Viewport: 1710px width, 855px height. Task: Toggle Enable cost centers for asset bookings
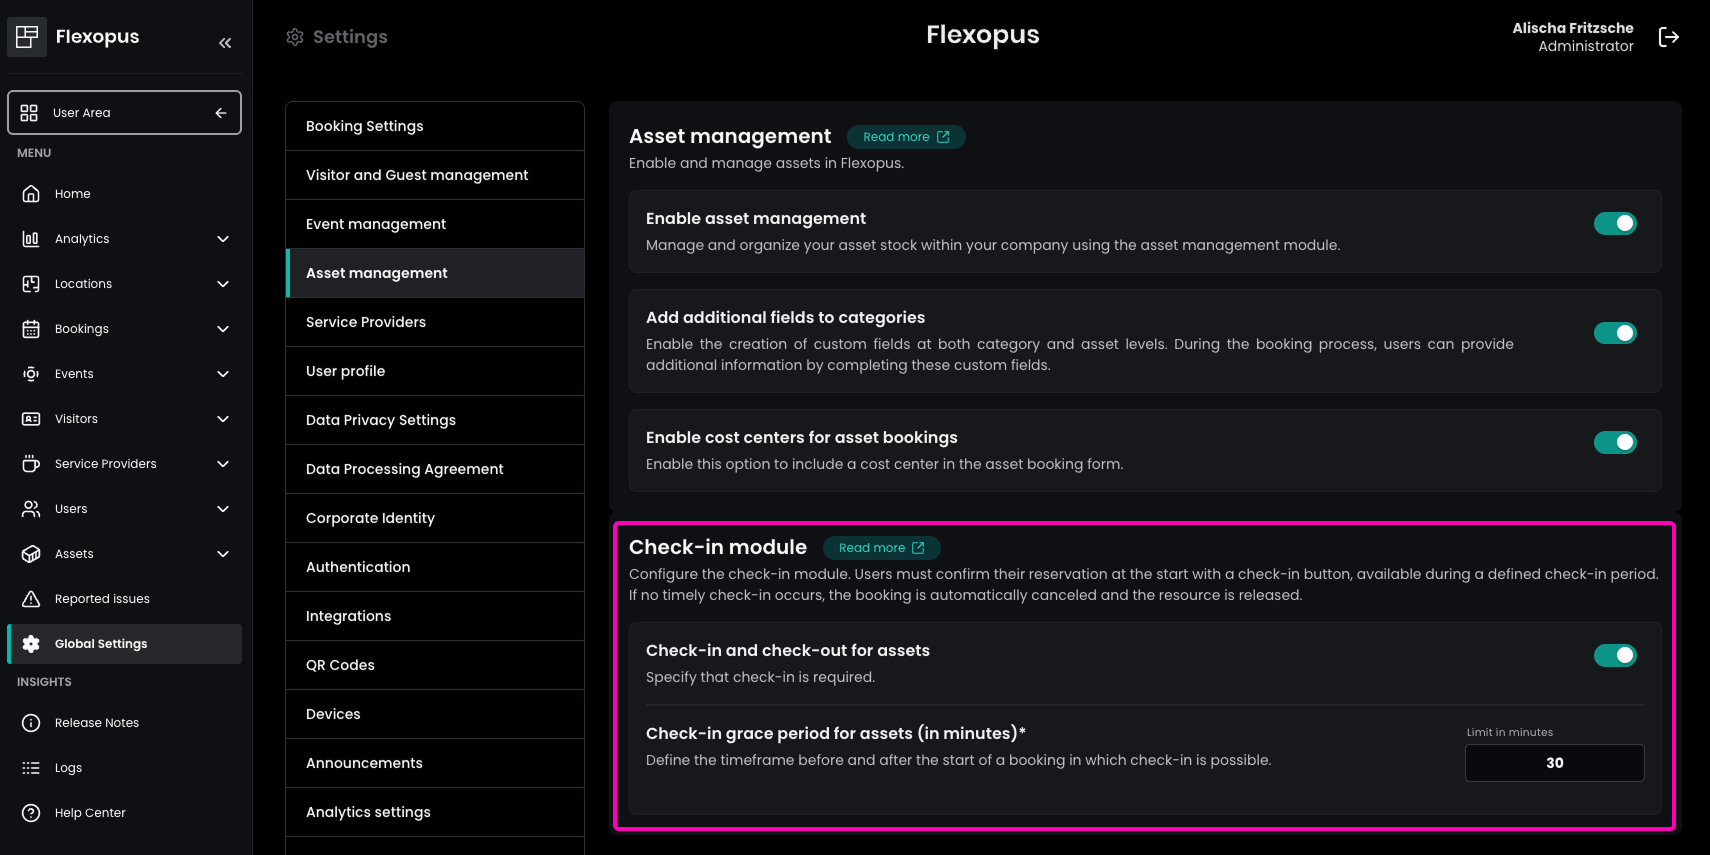pos(1614,442)
